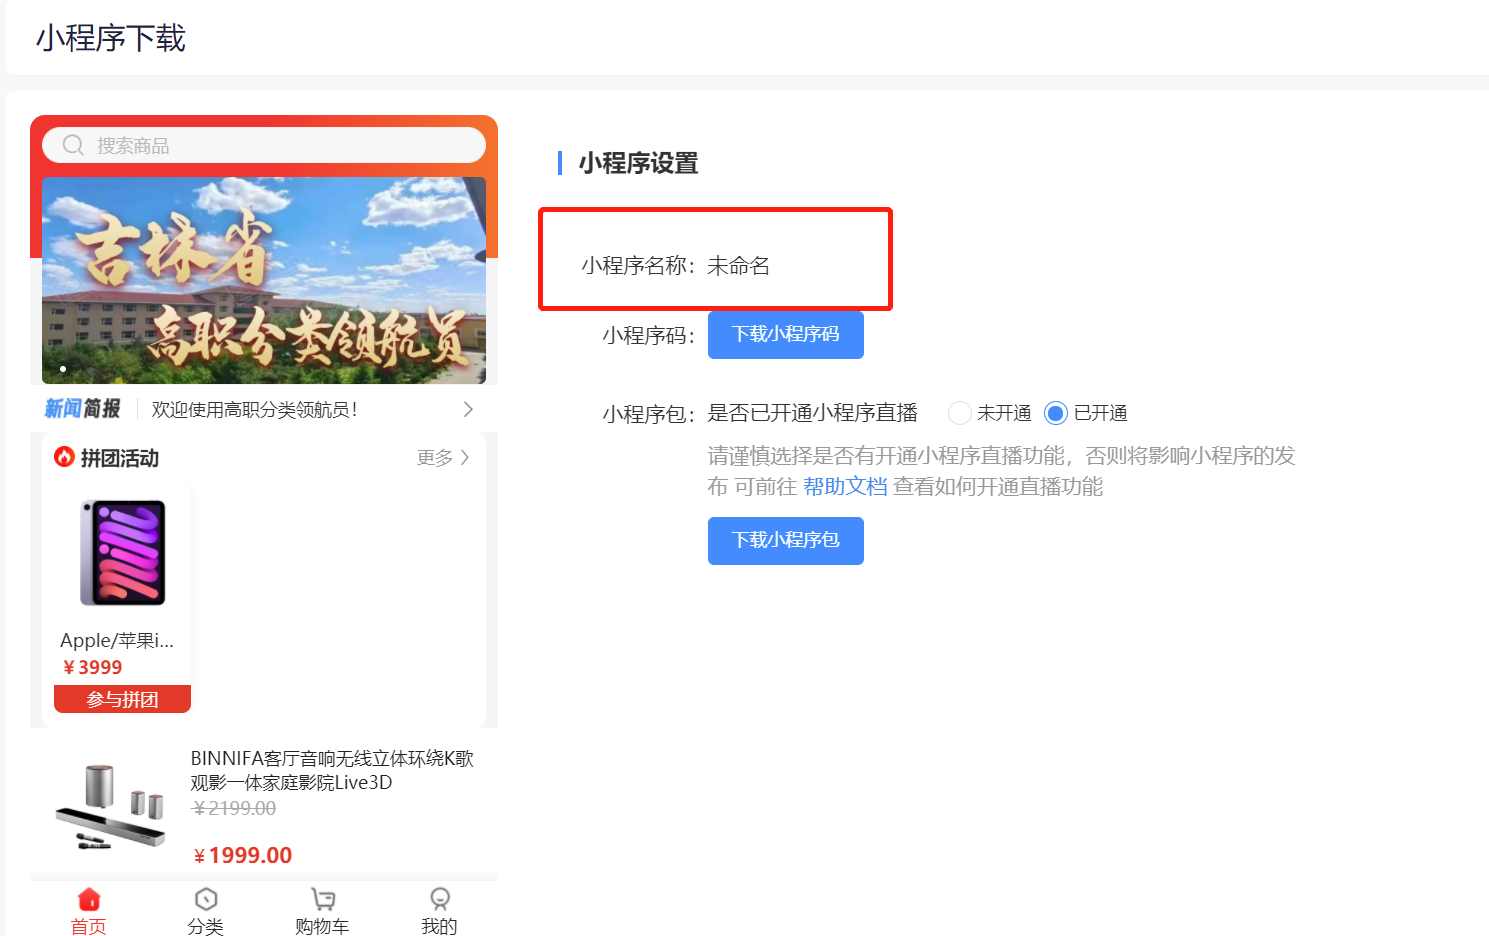Expand 更多 group-buy activities
The height and width of the screenshot is (936, 1489).
point(443,457)
